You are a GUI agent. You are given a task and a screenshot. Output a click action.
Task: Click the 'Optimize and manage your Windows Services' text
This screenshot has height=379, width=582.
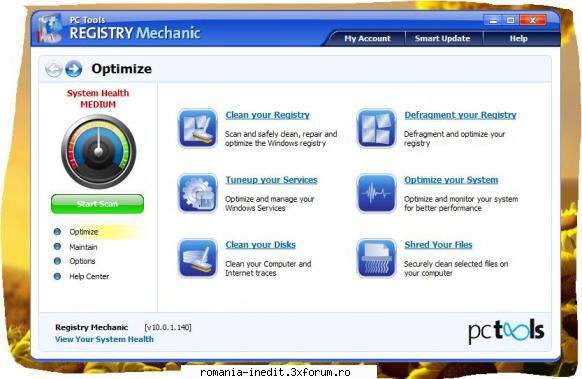269,203
